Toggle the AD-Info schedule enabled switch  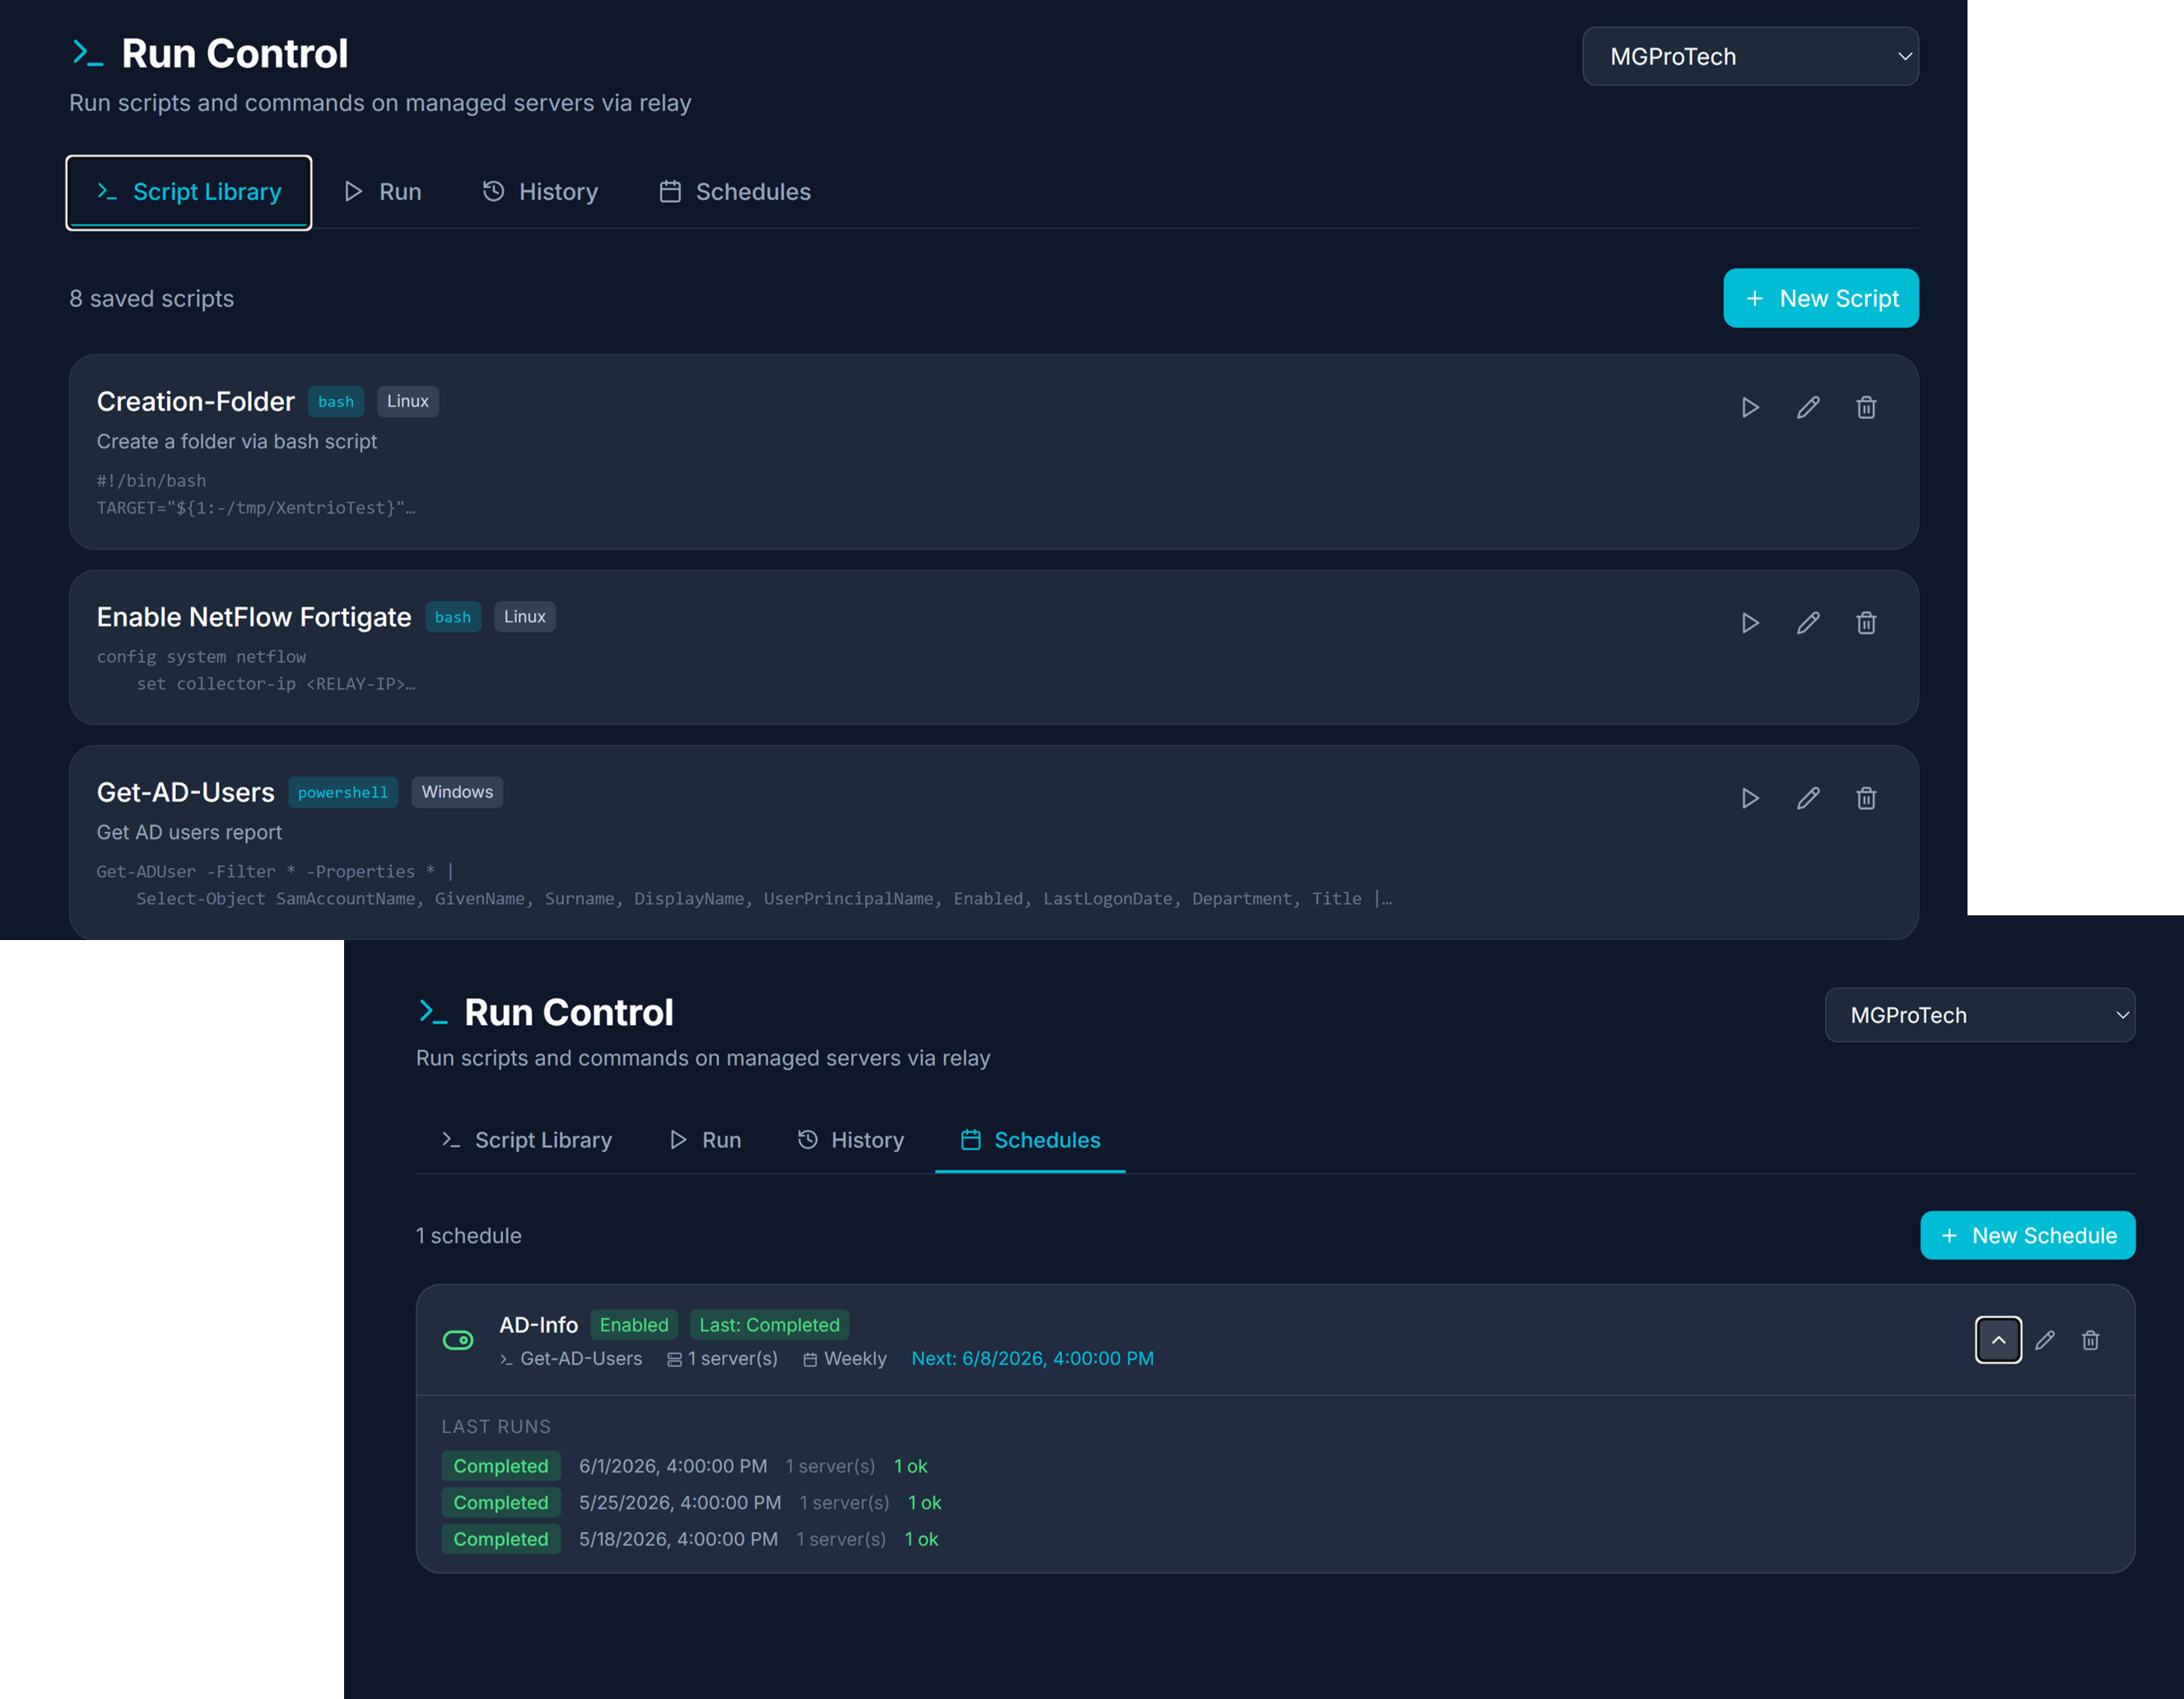point(458,1340)
